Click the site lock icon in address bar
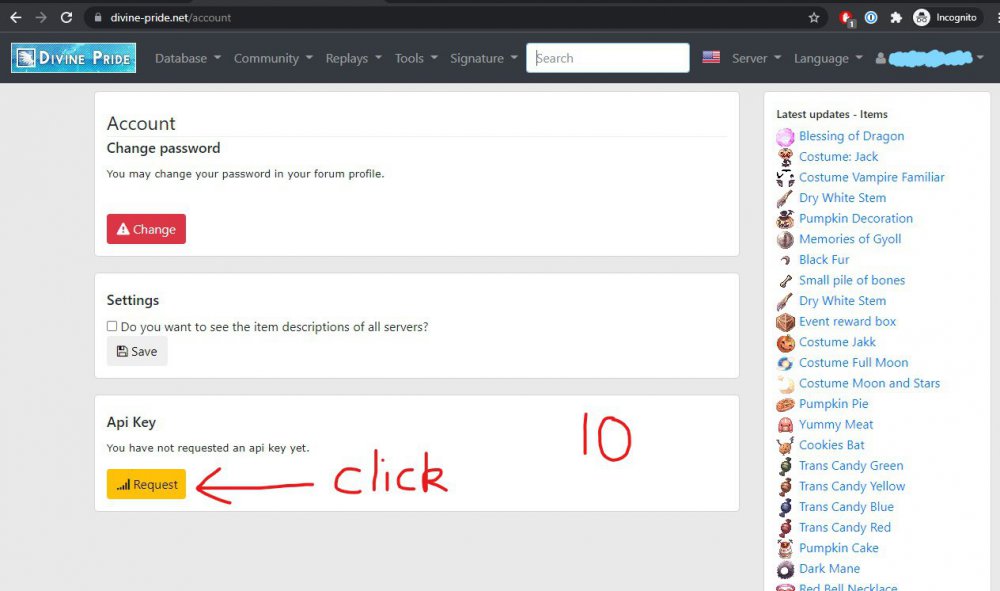 [98, 18]
